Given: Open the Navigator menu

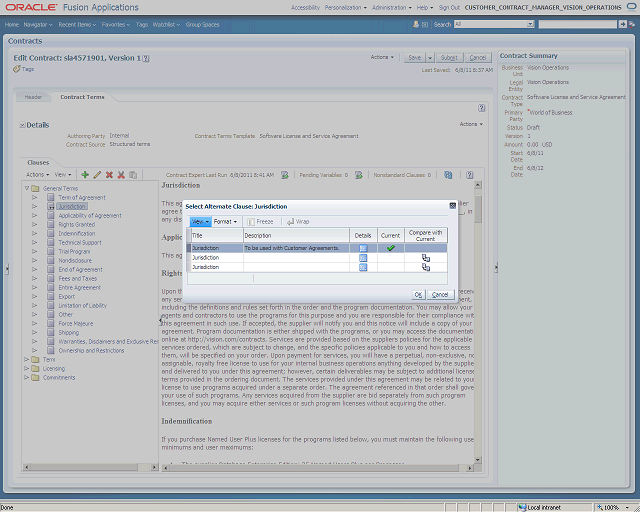Looking at the screenshot, I should point(38,24).
